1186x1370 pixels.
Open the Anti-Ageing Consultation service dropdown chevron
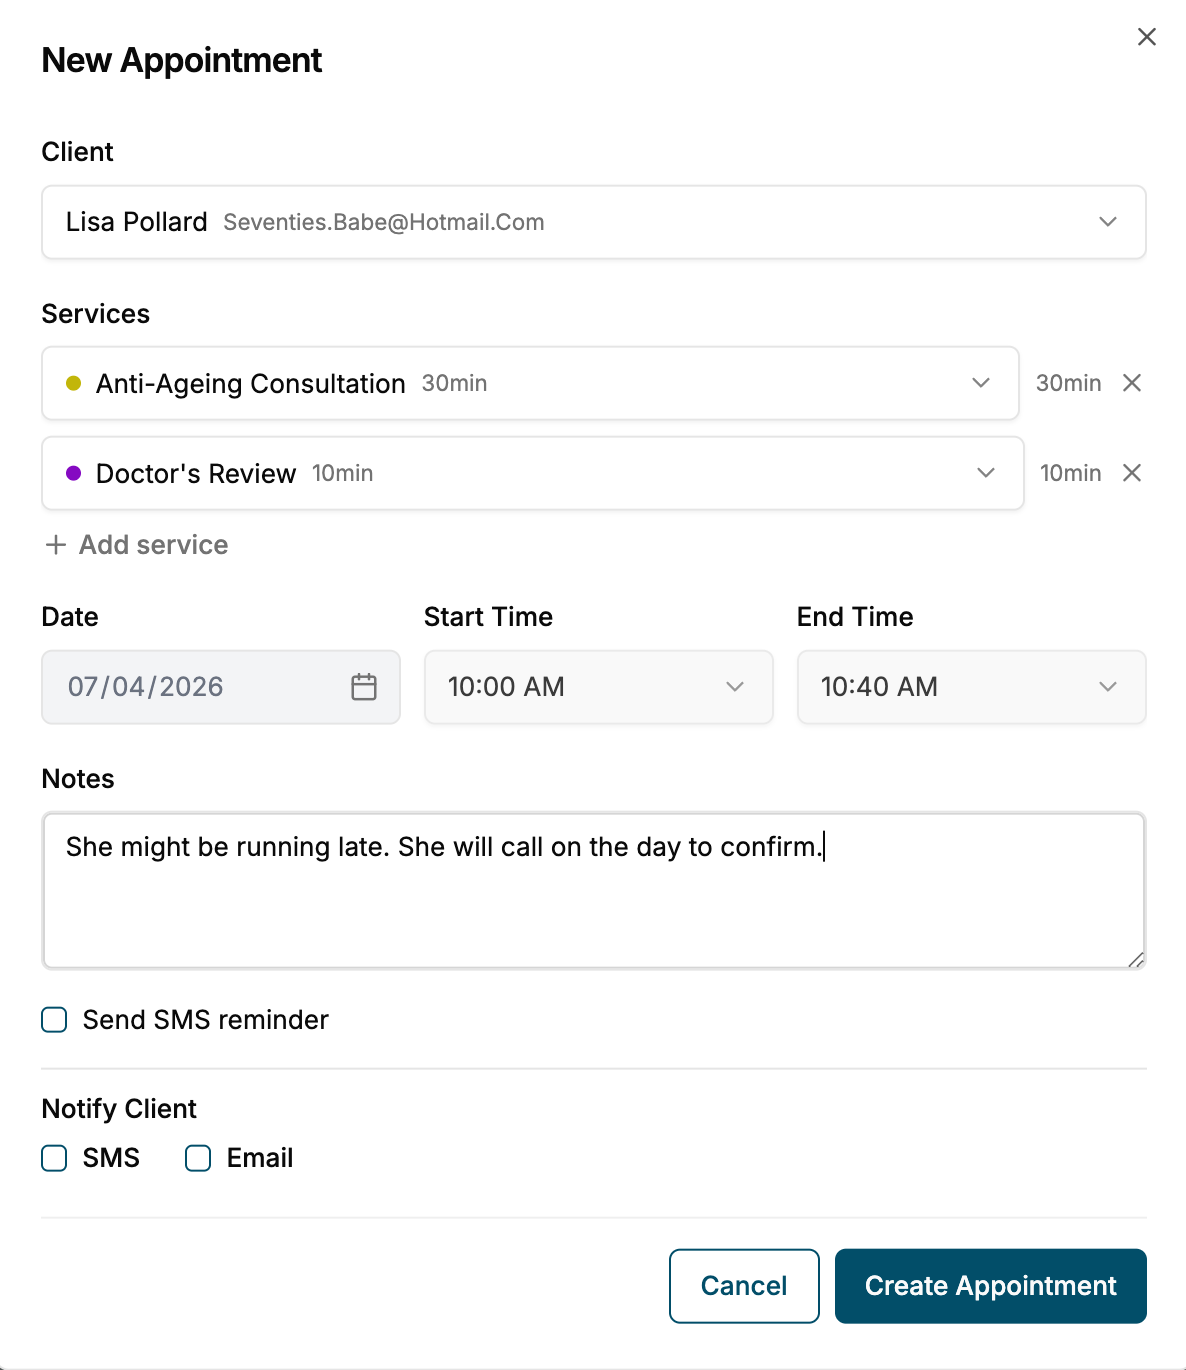pyautogui.click(x=981, y=383)
